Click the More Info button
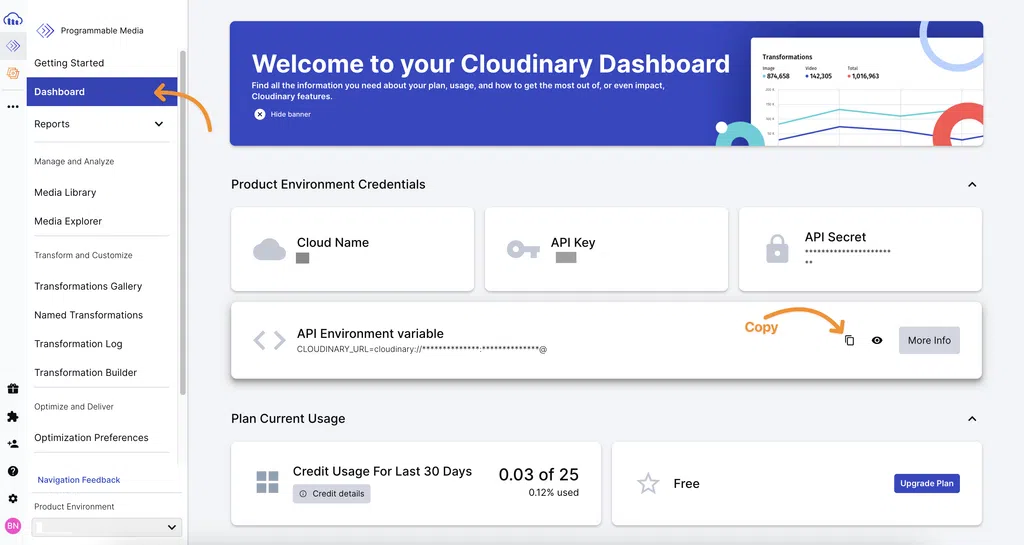 929,341
